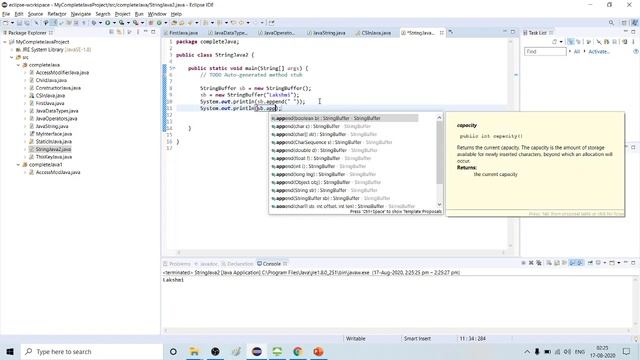Click the Open Perspective icon

[x=624, y=23]
